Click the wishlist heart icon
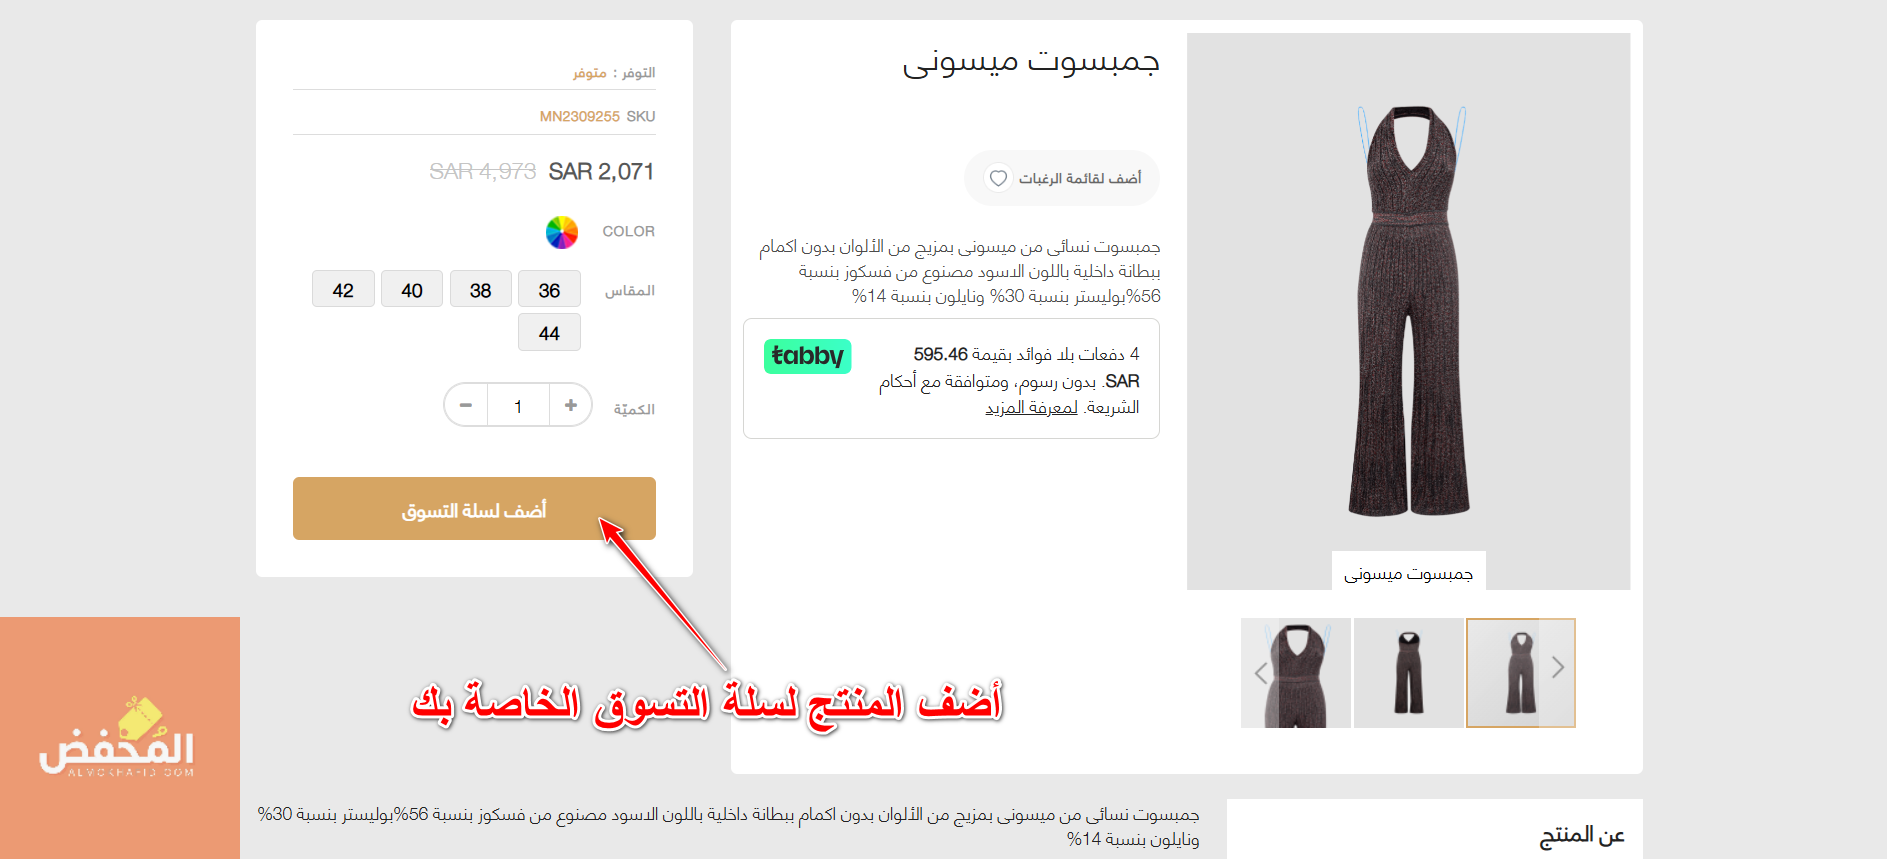 point(998,178)
